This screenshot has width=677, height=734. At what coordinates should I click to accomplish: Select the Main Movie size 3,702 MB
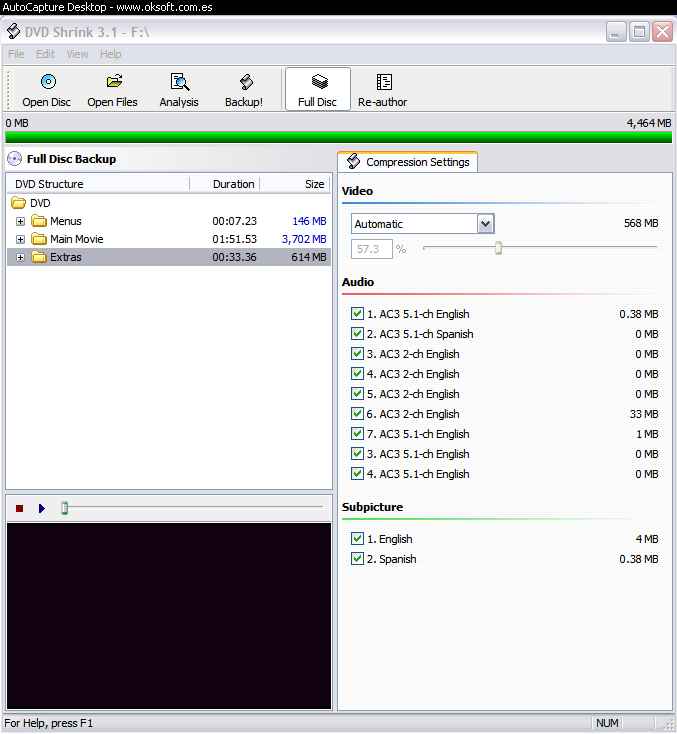[x=304, y=239]
